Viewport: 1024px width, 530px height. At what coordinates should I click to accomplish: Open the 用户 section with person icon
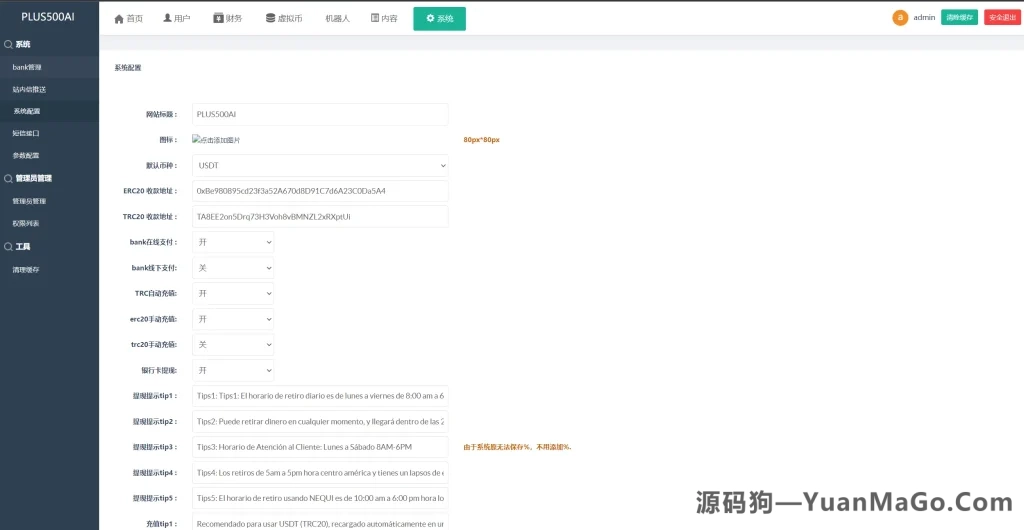[x=176, y=19]
